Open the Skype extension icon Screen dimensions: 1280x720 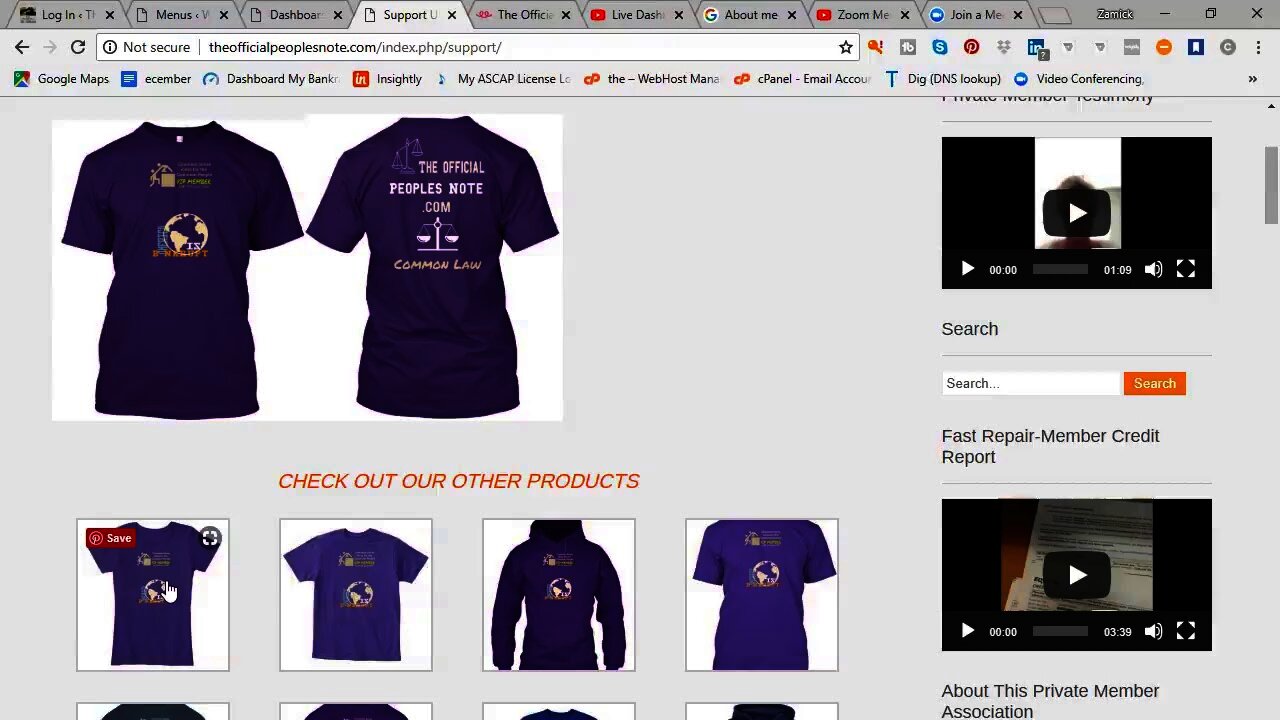(939, 47)
